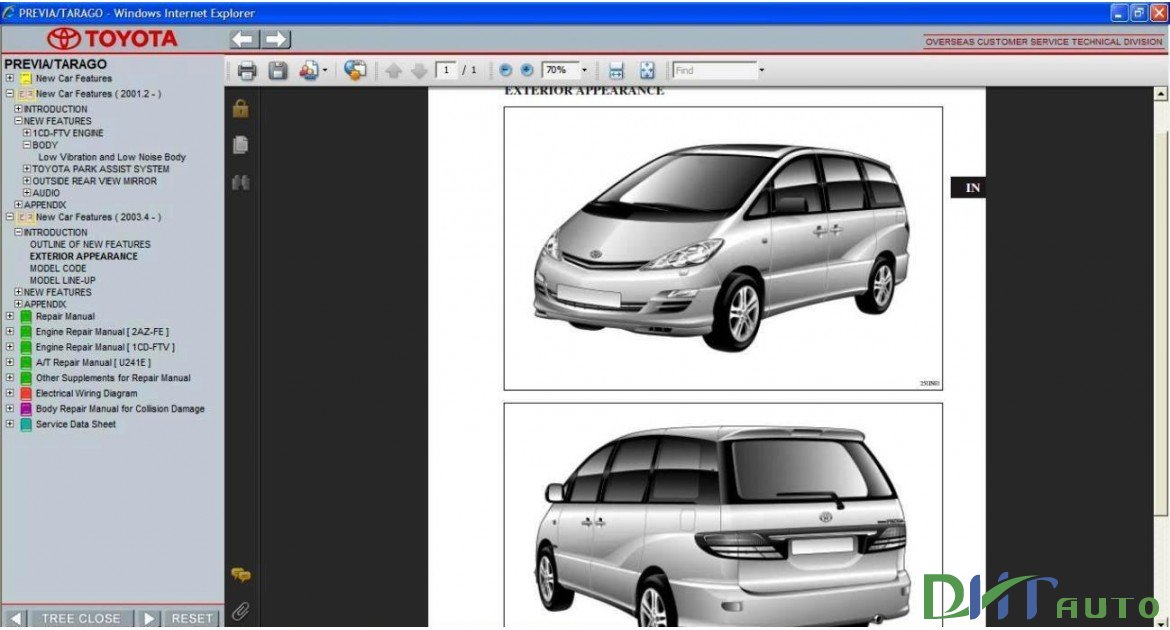Select the fit full page icon
The image size is (1170, 630).
pos(647,71)
